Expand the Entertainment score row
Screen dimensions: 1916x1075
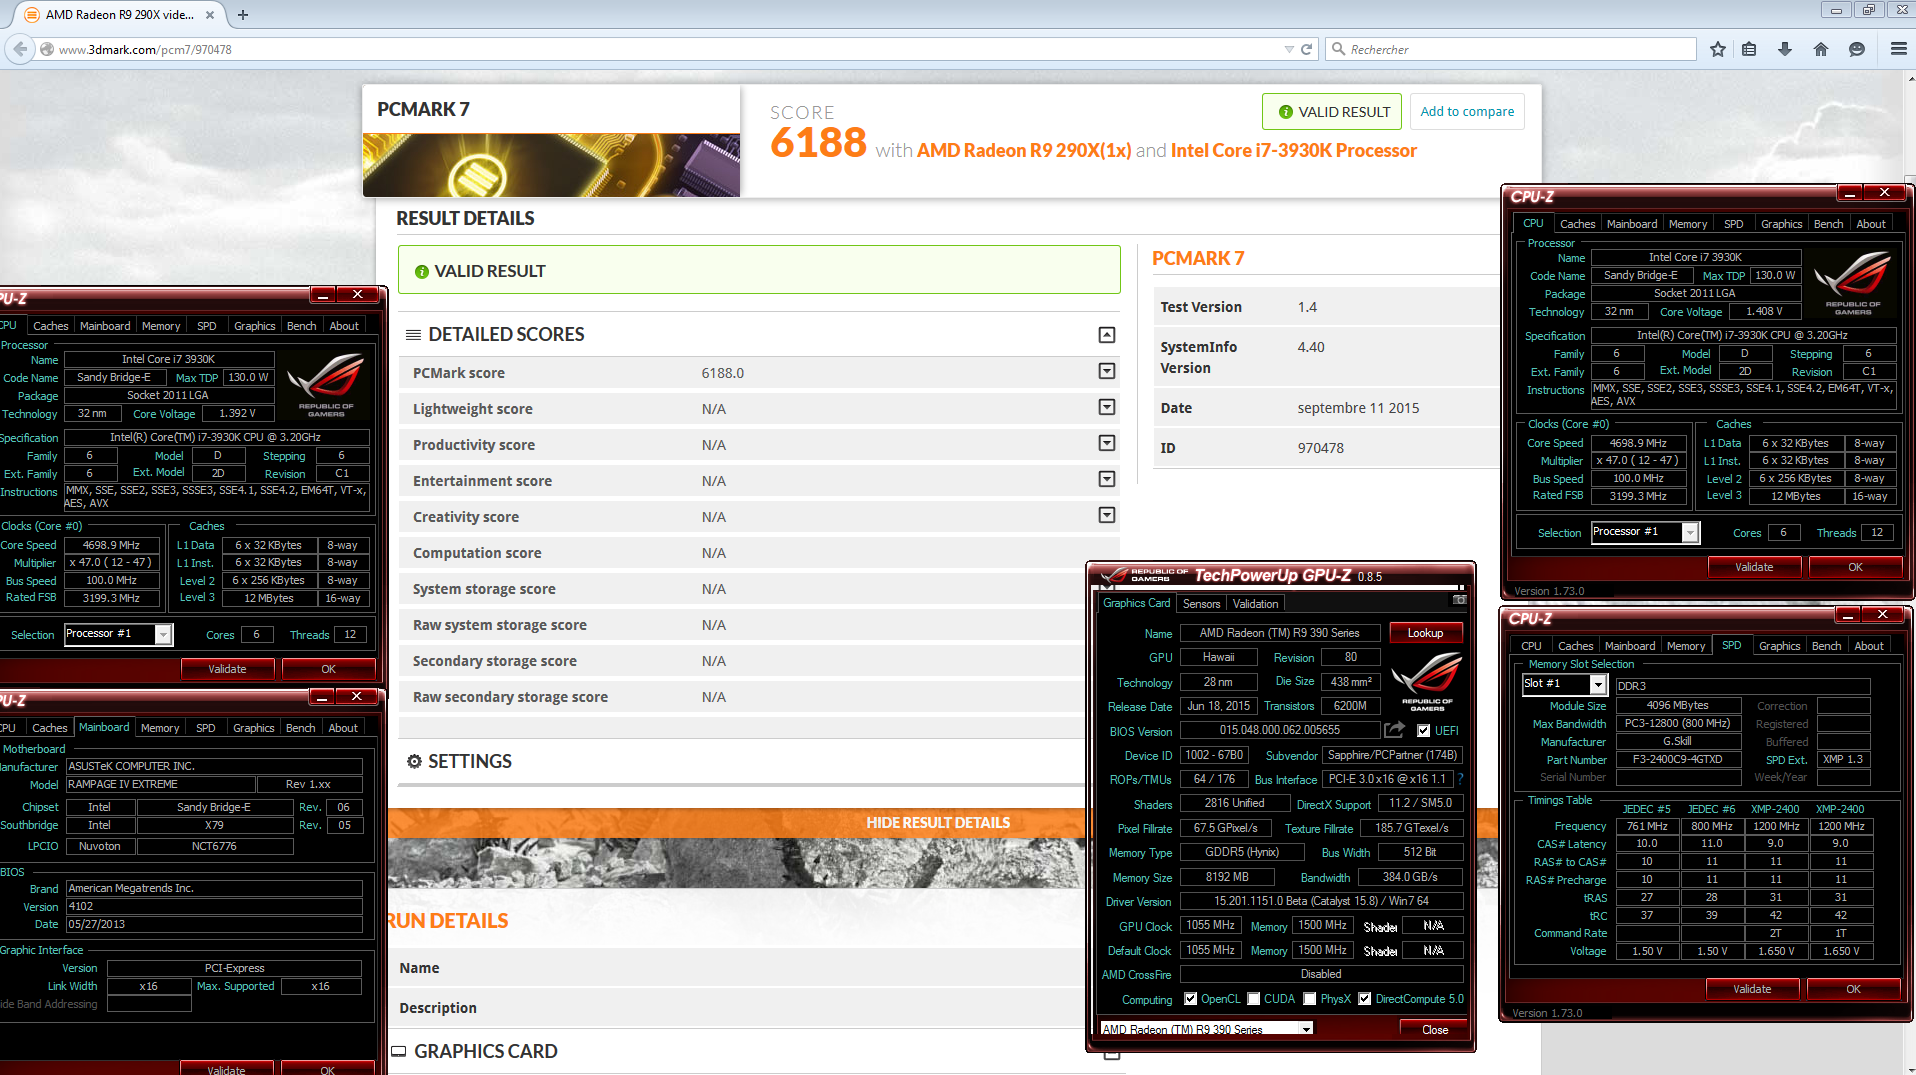[1107, 479]
